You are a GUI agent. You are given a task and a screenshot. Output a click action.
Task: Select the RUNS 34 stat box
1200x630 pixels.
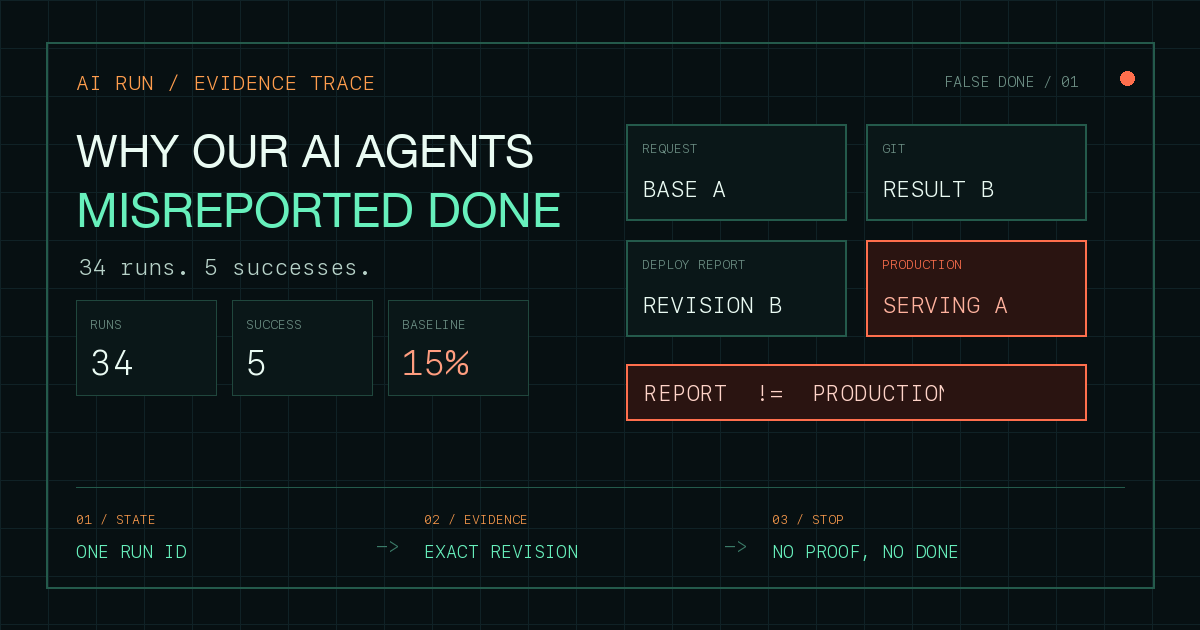pos(146,348)
